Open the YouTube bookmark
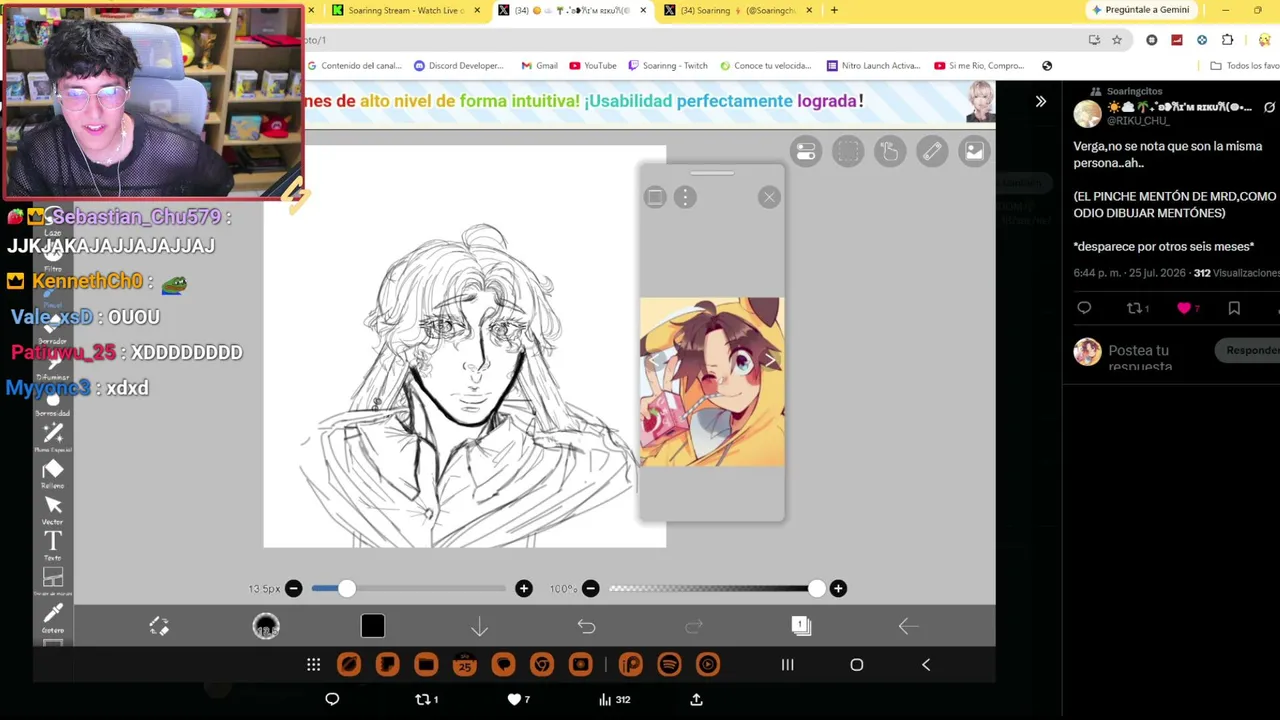Image resolution: width=1280 pixels, height=720 pixels. [x=593, y=66]
